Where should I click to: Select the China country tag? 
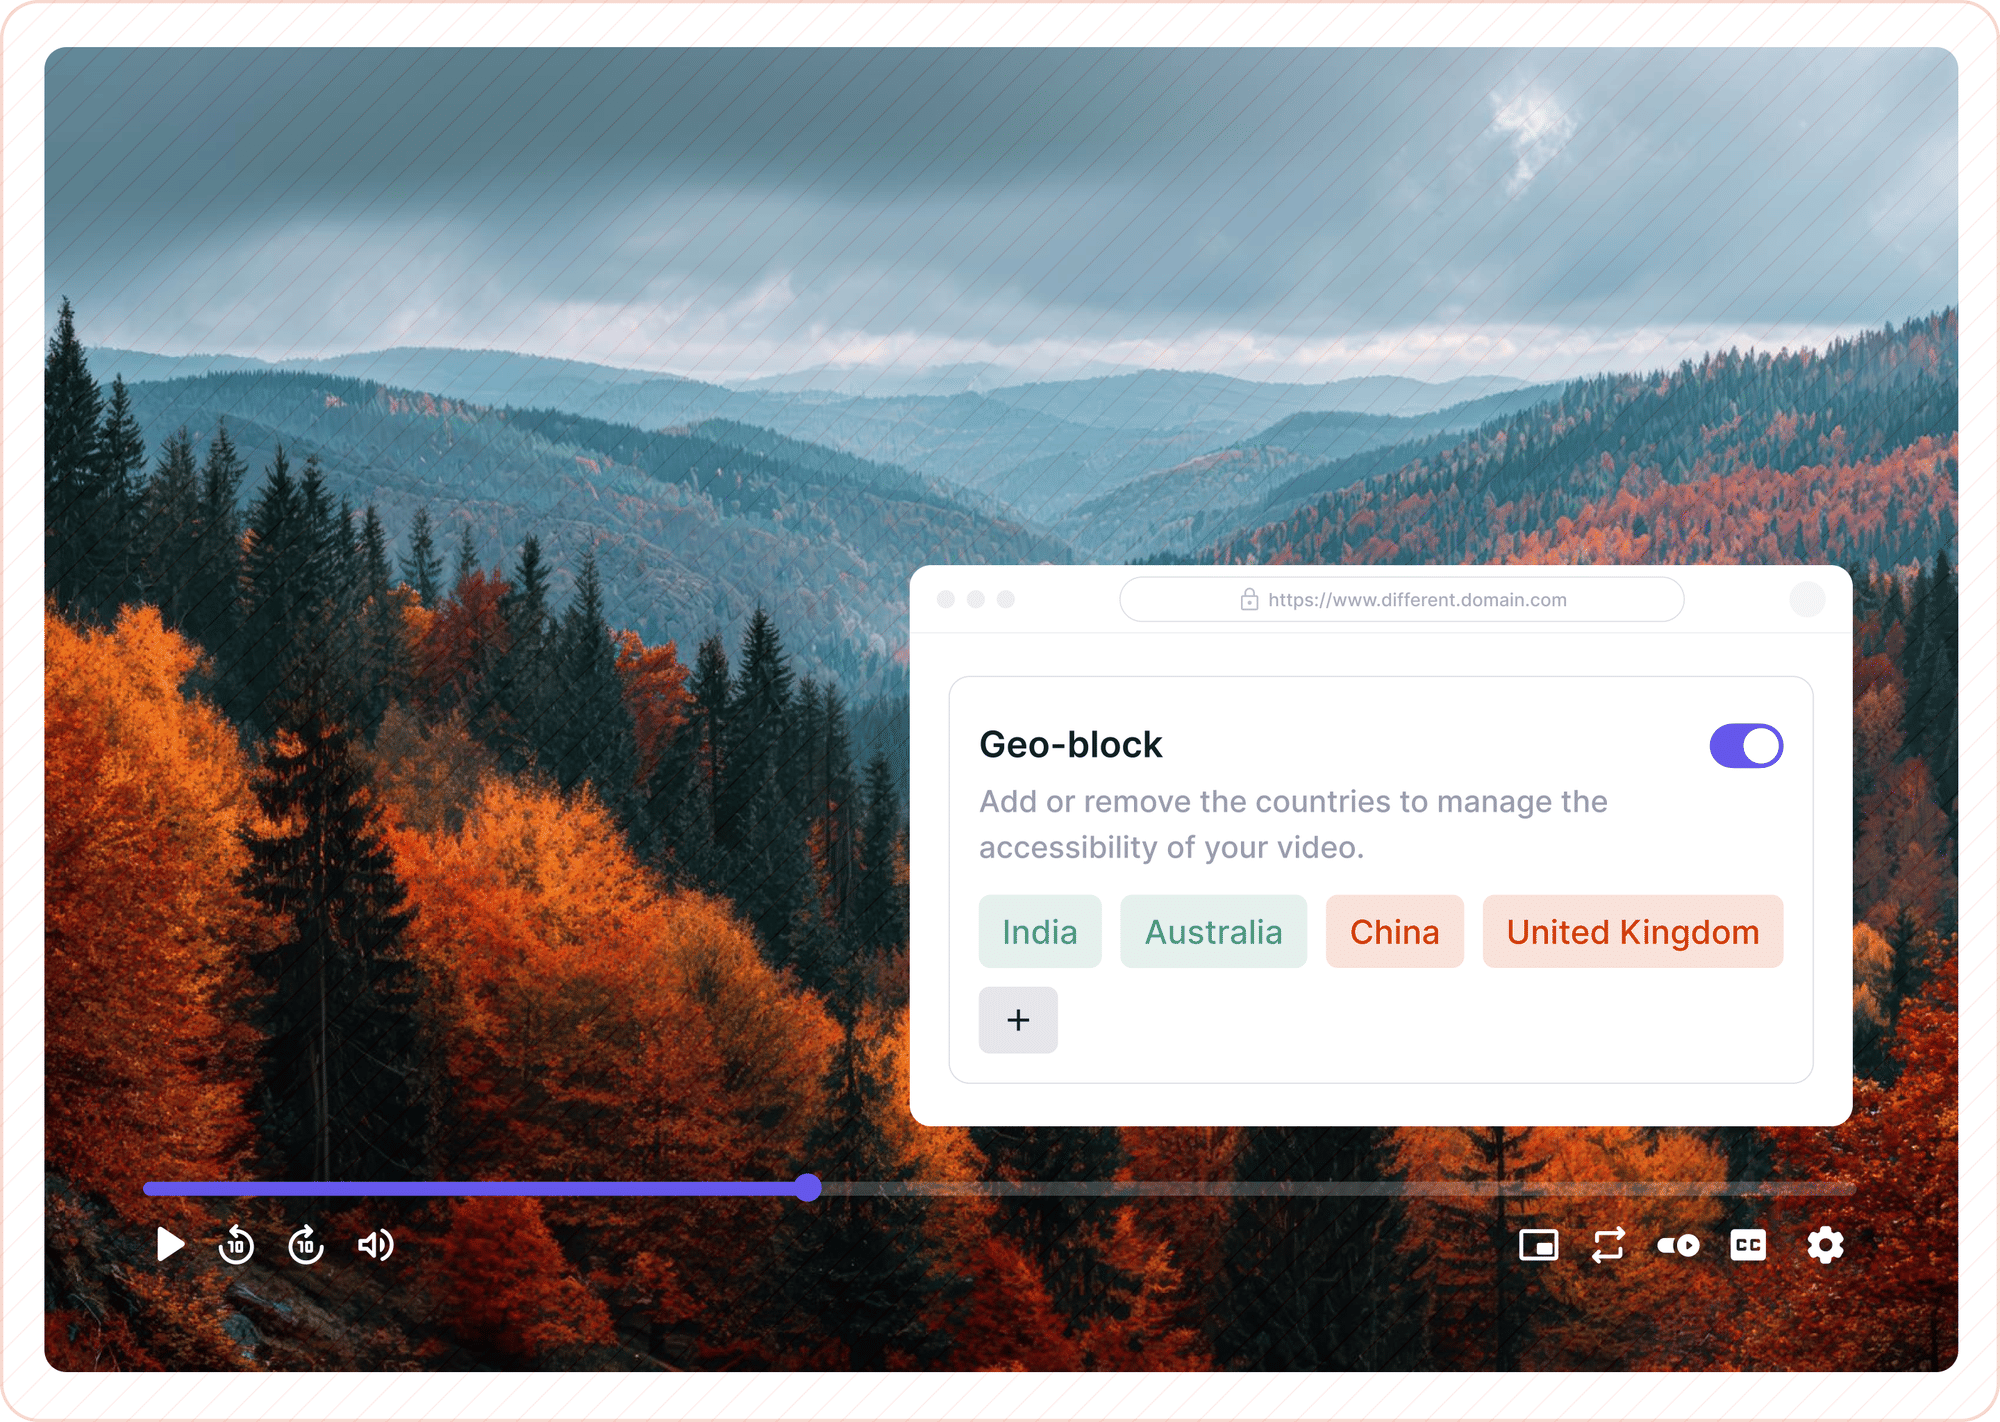[1394, 931]
